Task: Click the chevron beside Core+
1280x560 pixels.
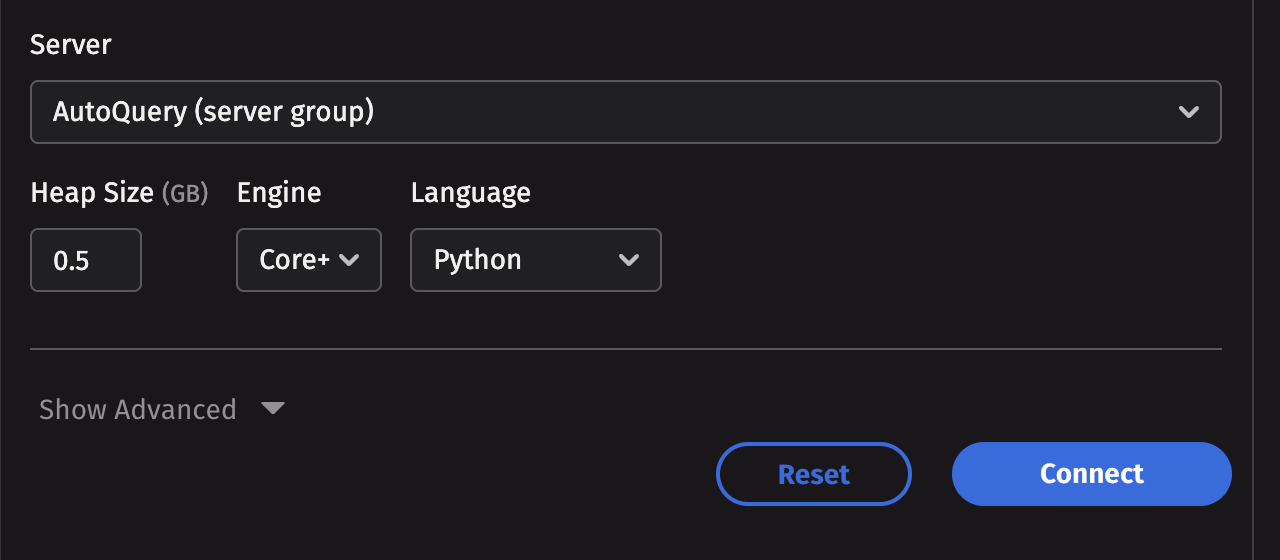Action: click(349, 260)
